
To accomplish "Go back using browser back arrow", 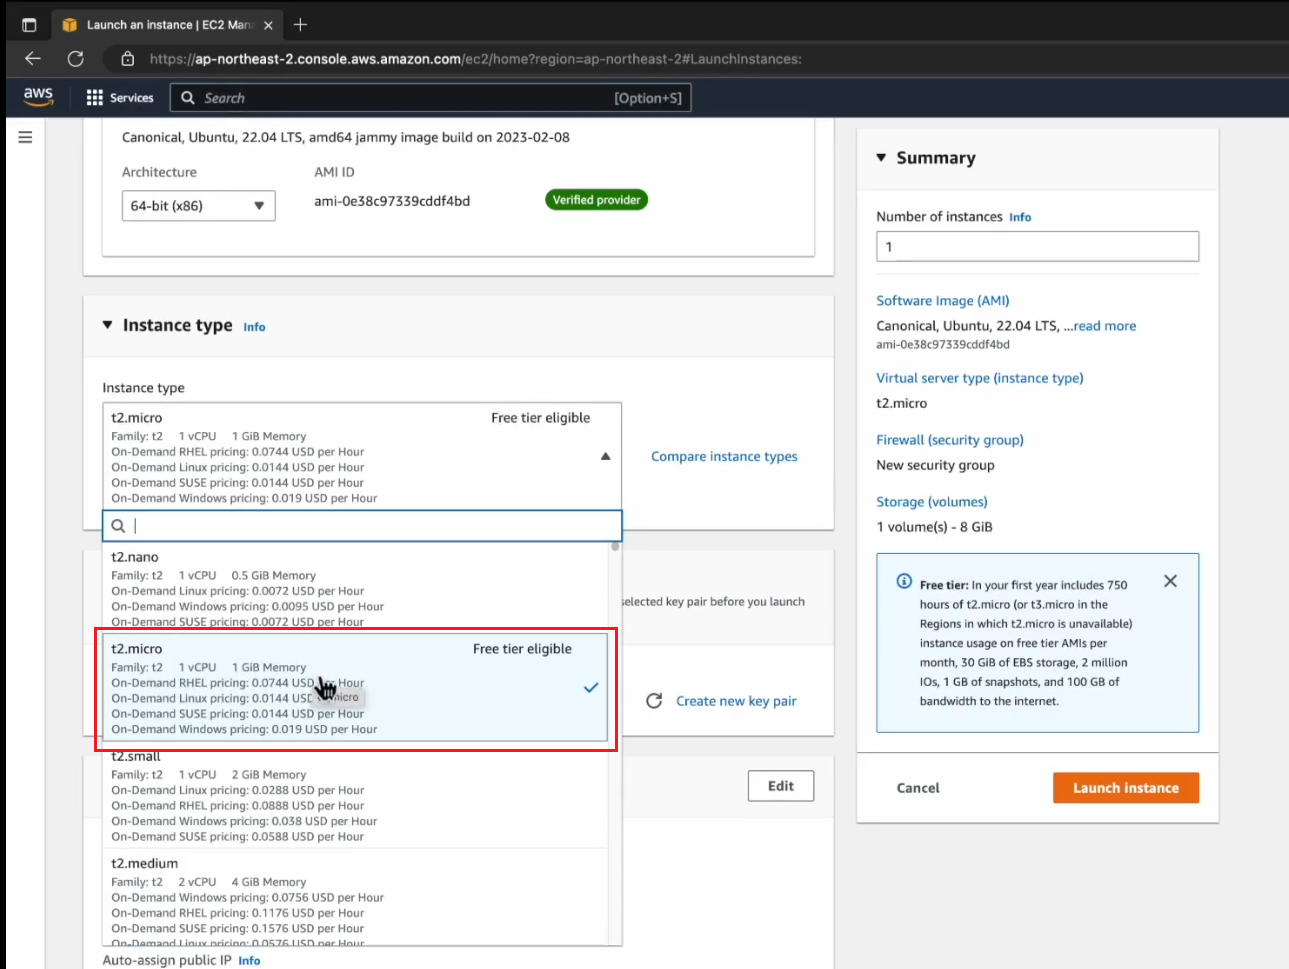I will pyautogui.click(x=33, y=58).
